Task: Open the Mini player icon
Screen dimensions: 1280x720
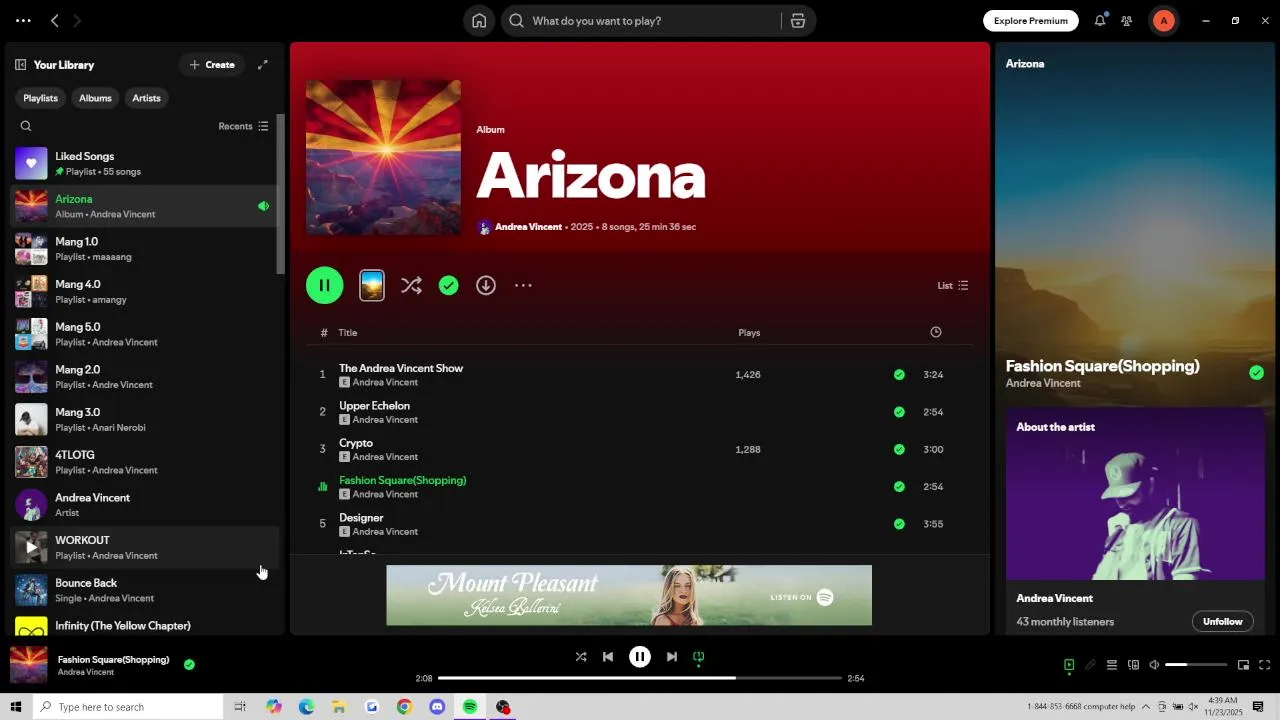Action: tap(1243, 665)
